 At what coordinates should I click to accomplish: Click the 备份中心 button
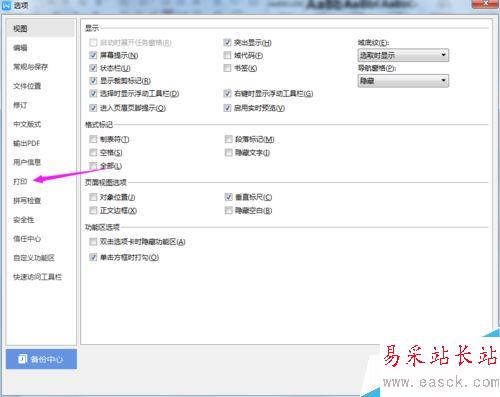click(41, 359)
